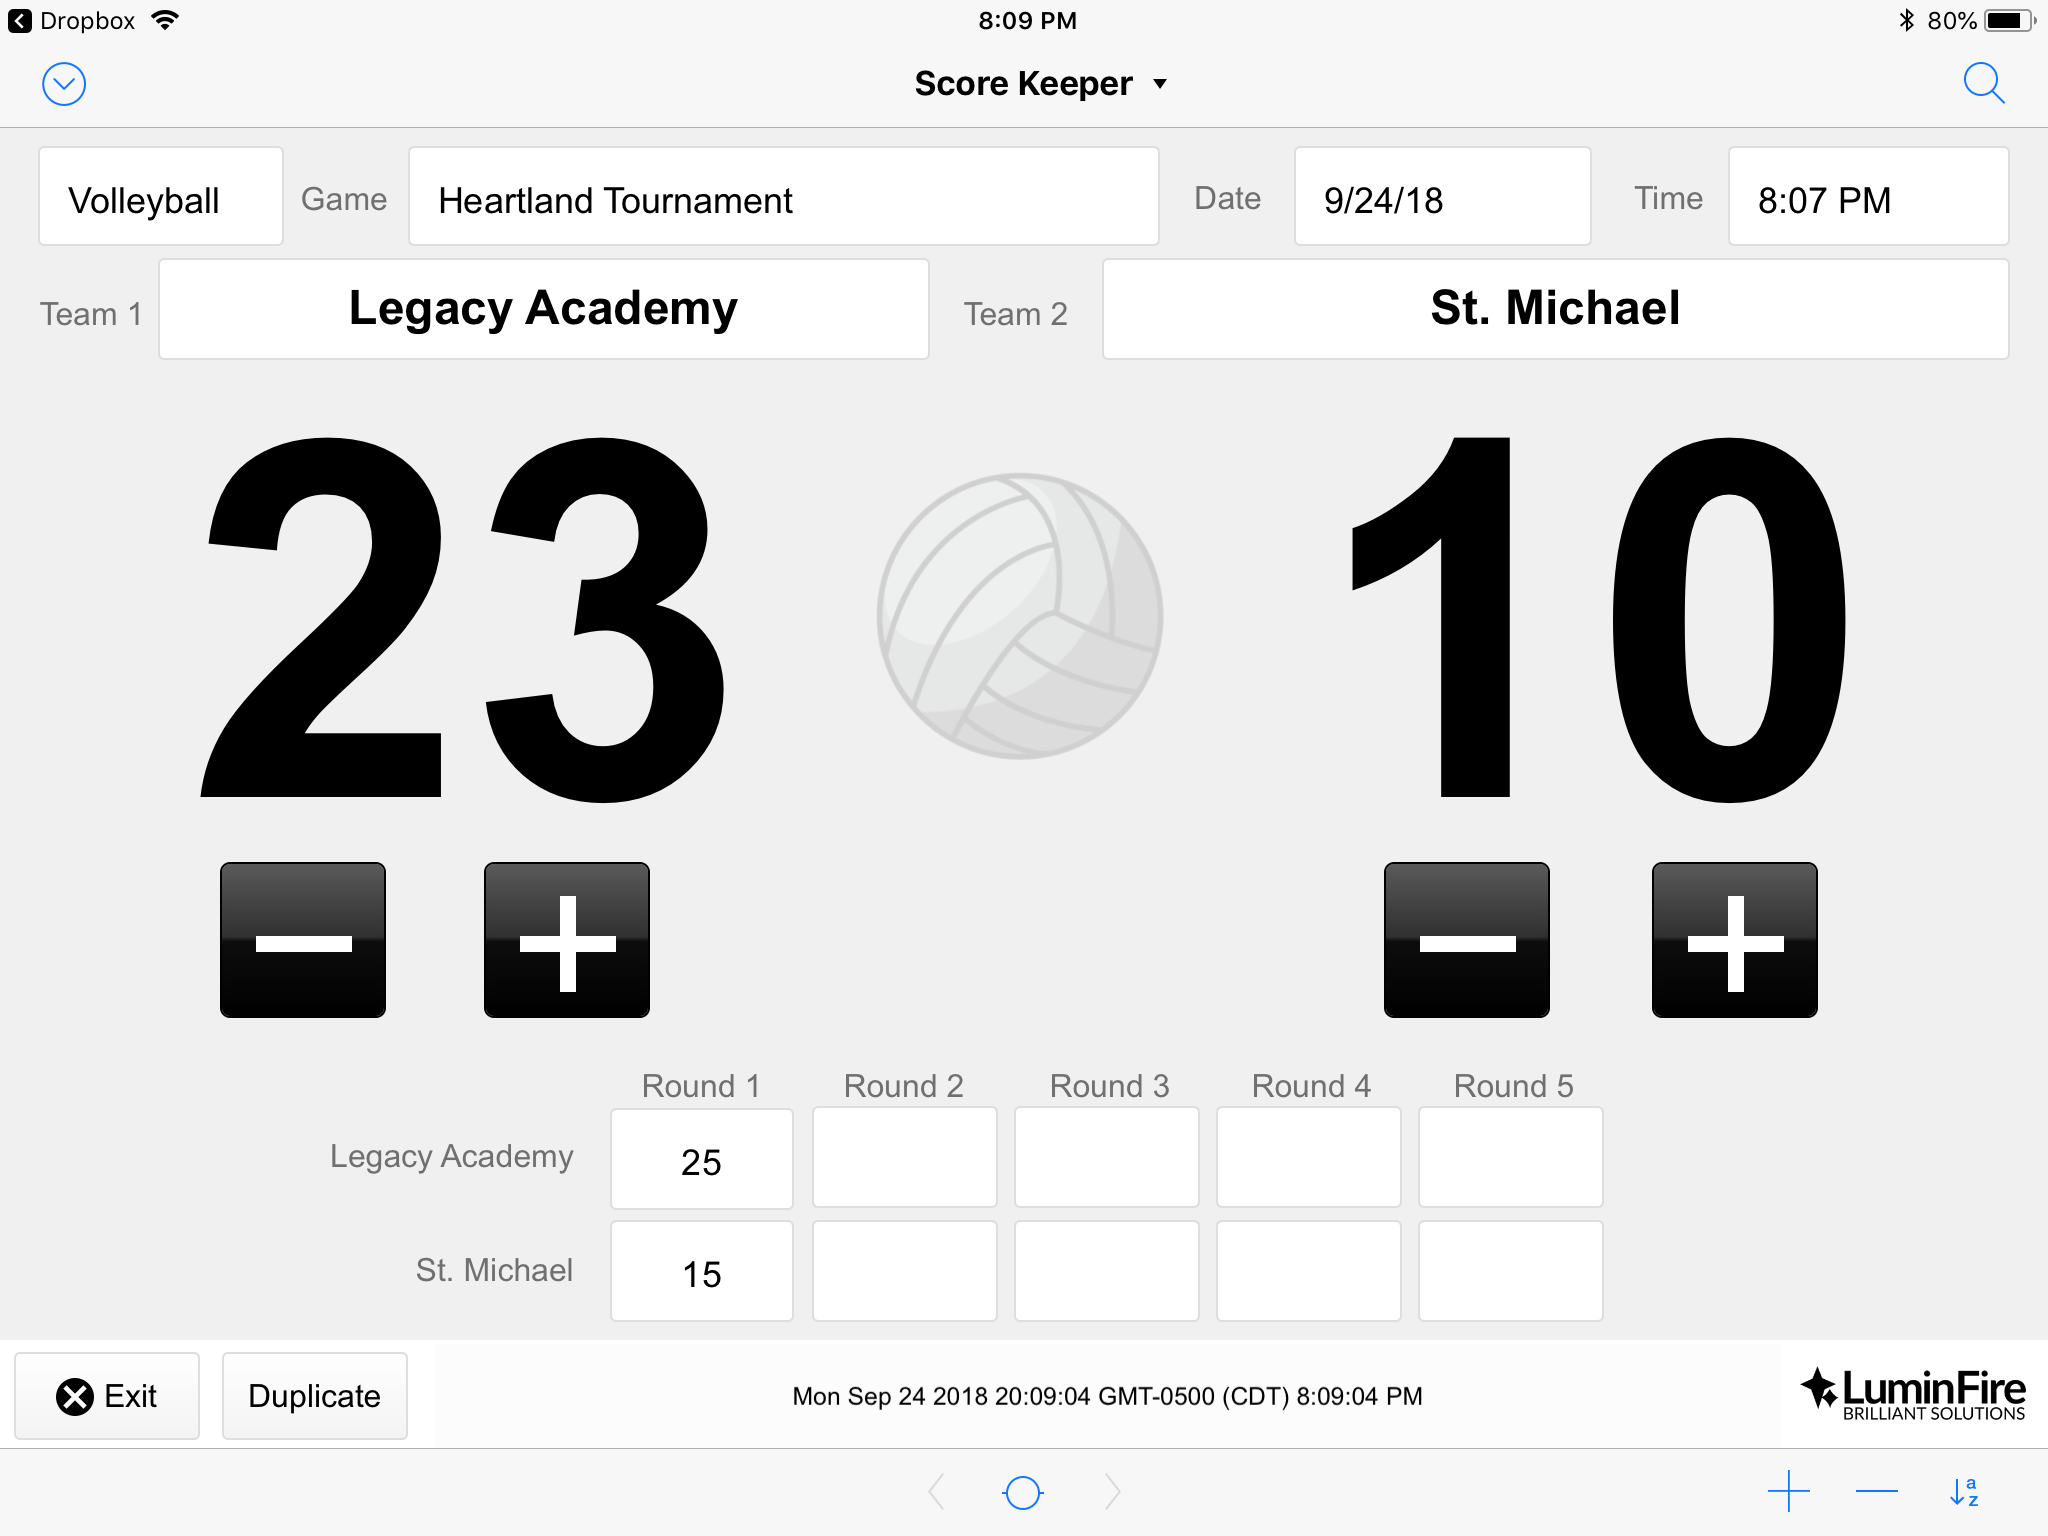The width and height of the screenshot is (2048, 1536).
Task: Click Round 2 score cell for Legacy Academy
Action: (x=903, y=1157)
